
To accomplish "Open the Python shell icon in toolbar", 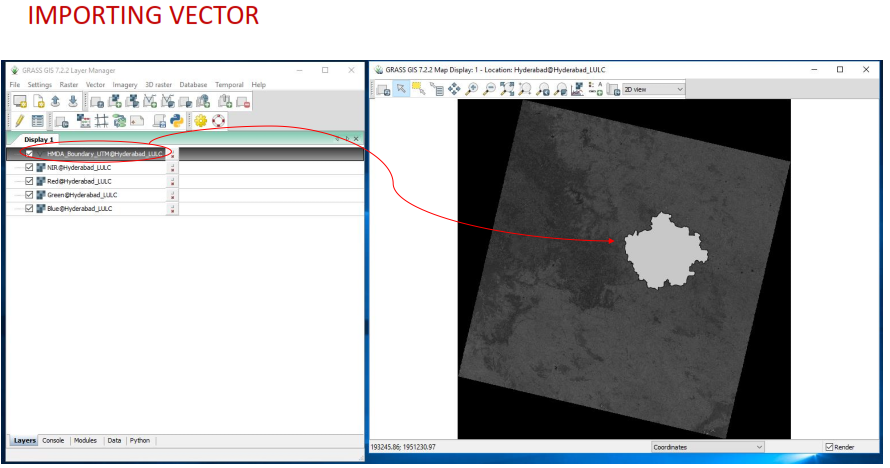I will (176, 121).
